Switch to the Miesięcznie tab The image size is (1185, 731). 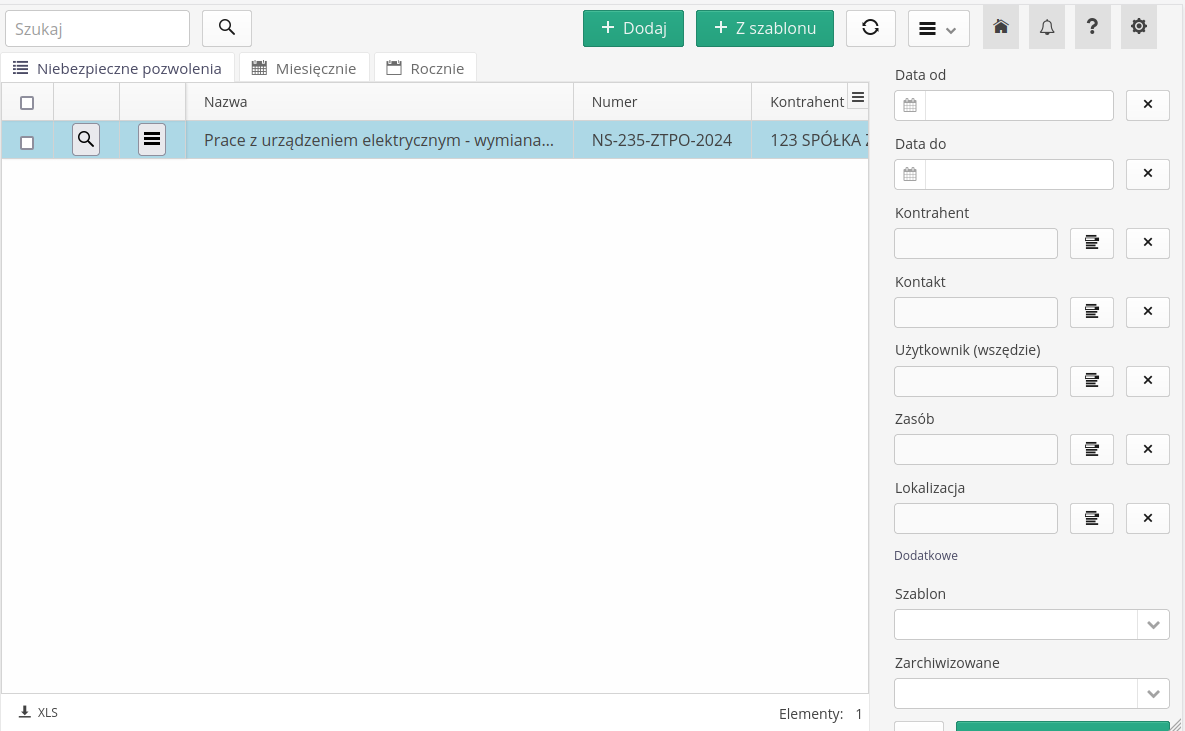pos(304,68)
